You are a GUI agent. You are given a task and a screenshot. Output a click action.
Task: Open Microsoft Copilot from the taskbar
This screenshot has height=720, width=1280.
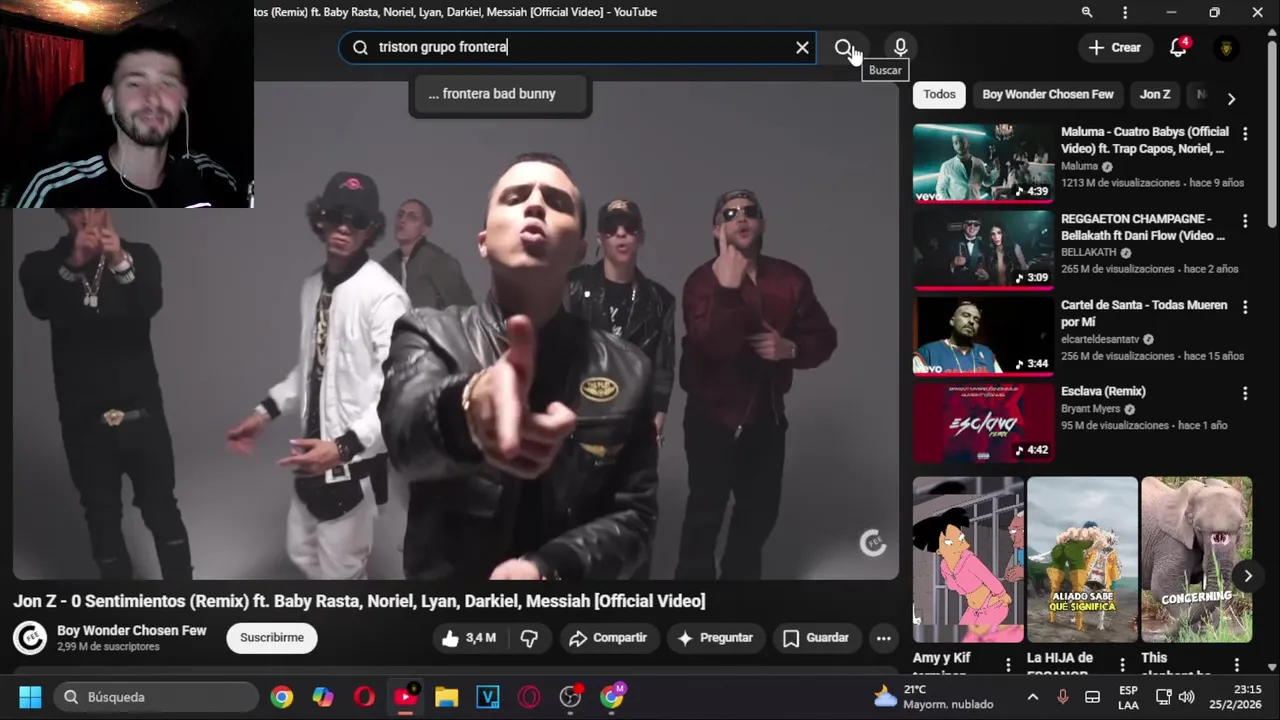click(x=323, y=697)
